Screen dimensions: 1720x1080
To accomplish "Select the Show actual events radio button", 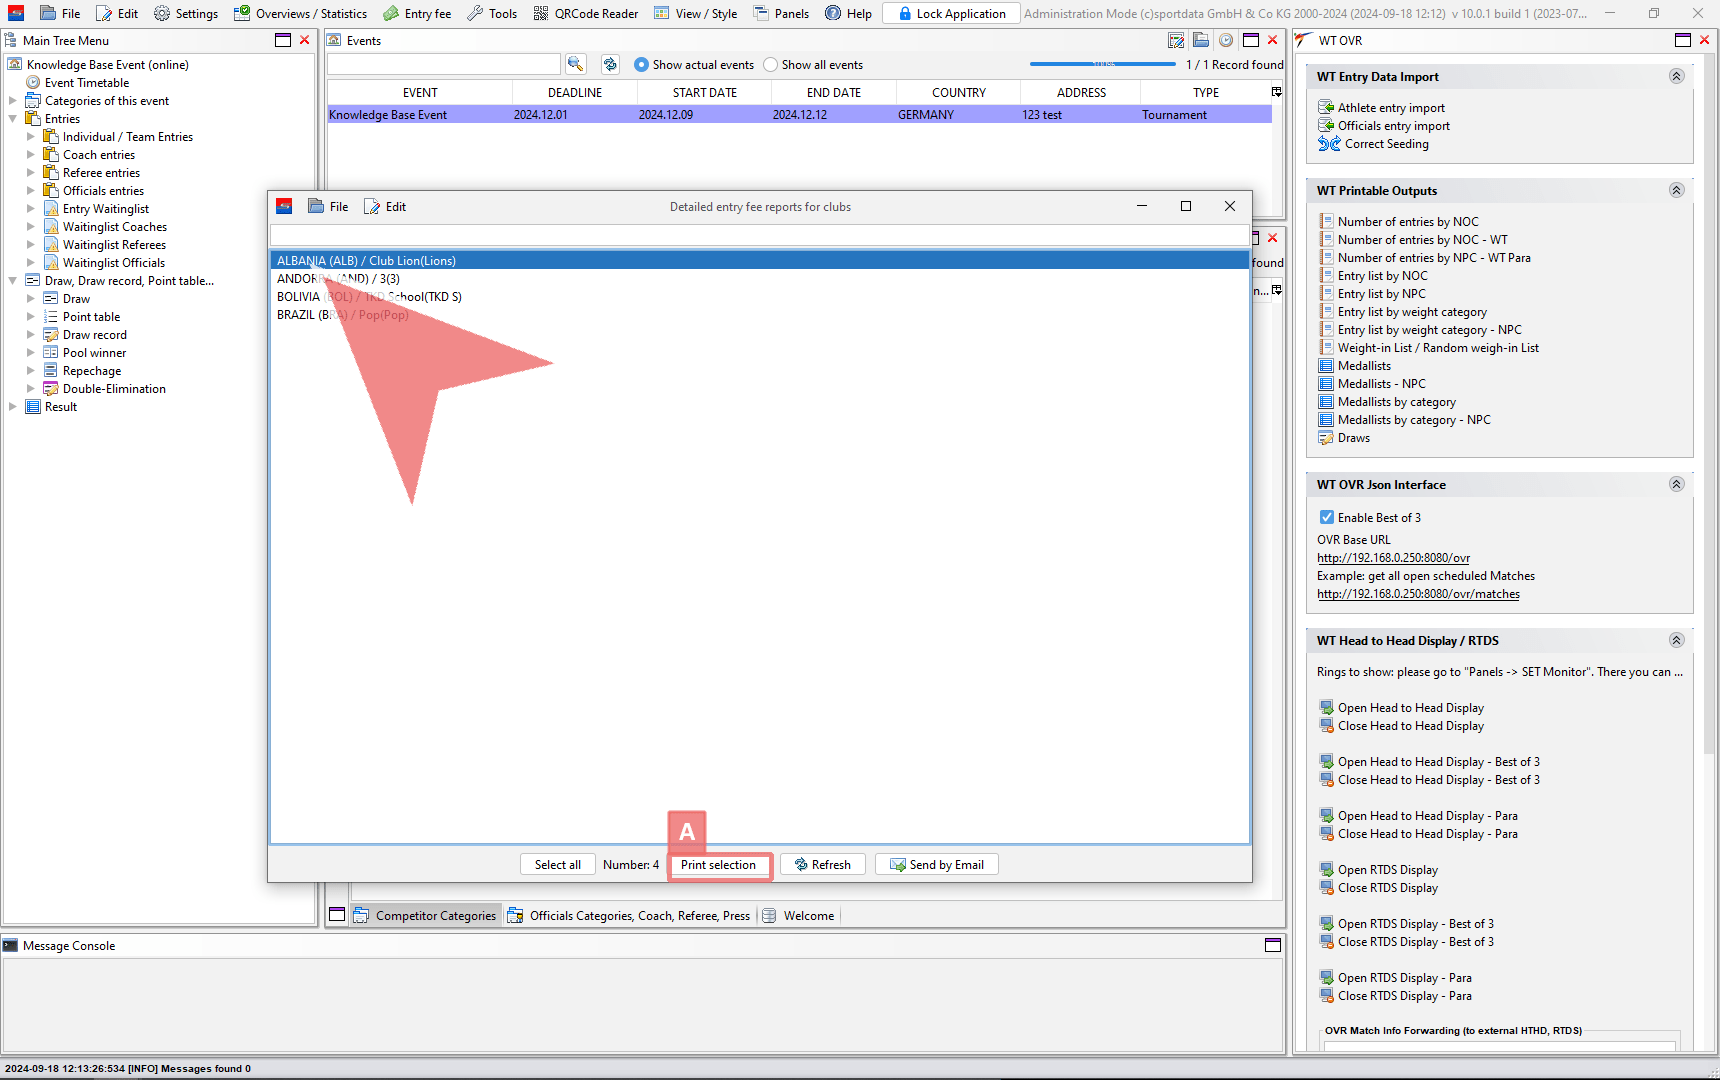I will pyautogui.click(x=641, y=65).
